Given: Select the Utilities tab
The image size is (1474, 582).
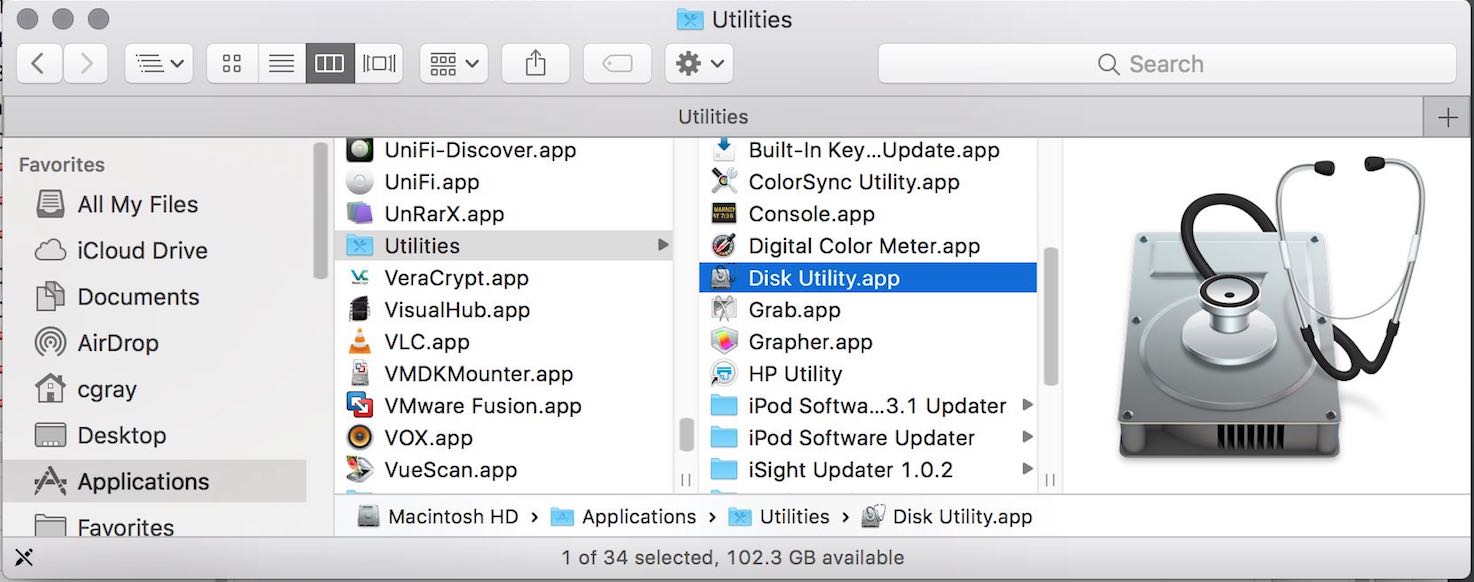Looking at the screenshot, I should pyautogui.click(x=713, y=117).
